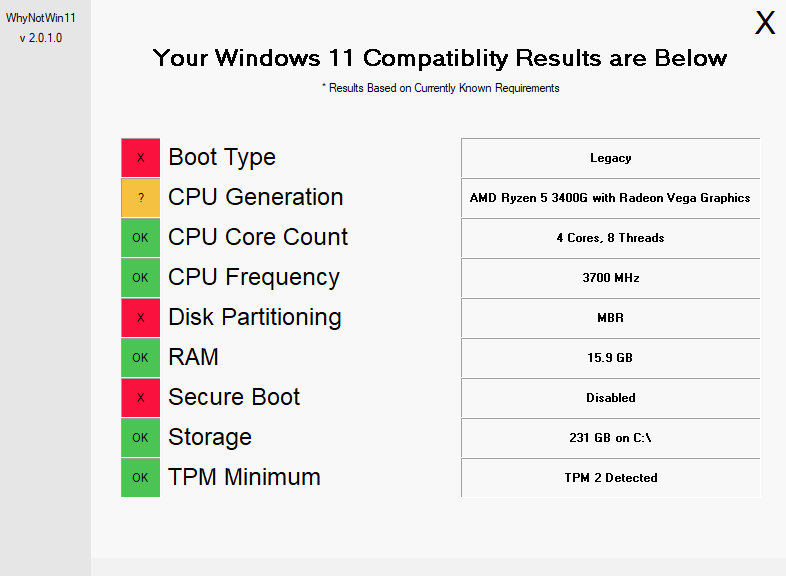This screenshot has height=576, width=786.
Task: Click the MBR disk partitioning result
Action: 611,318
